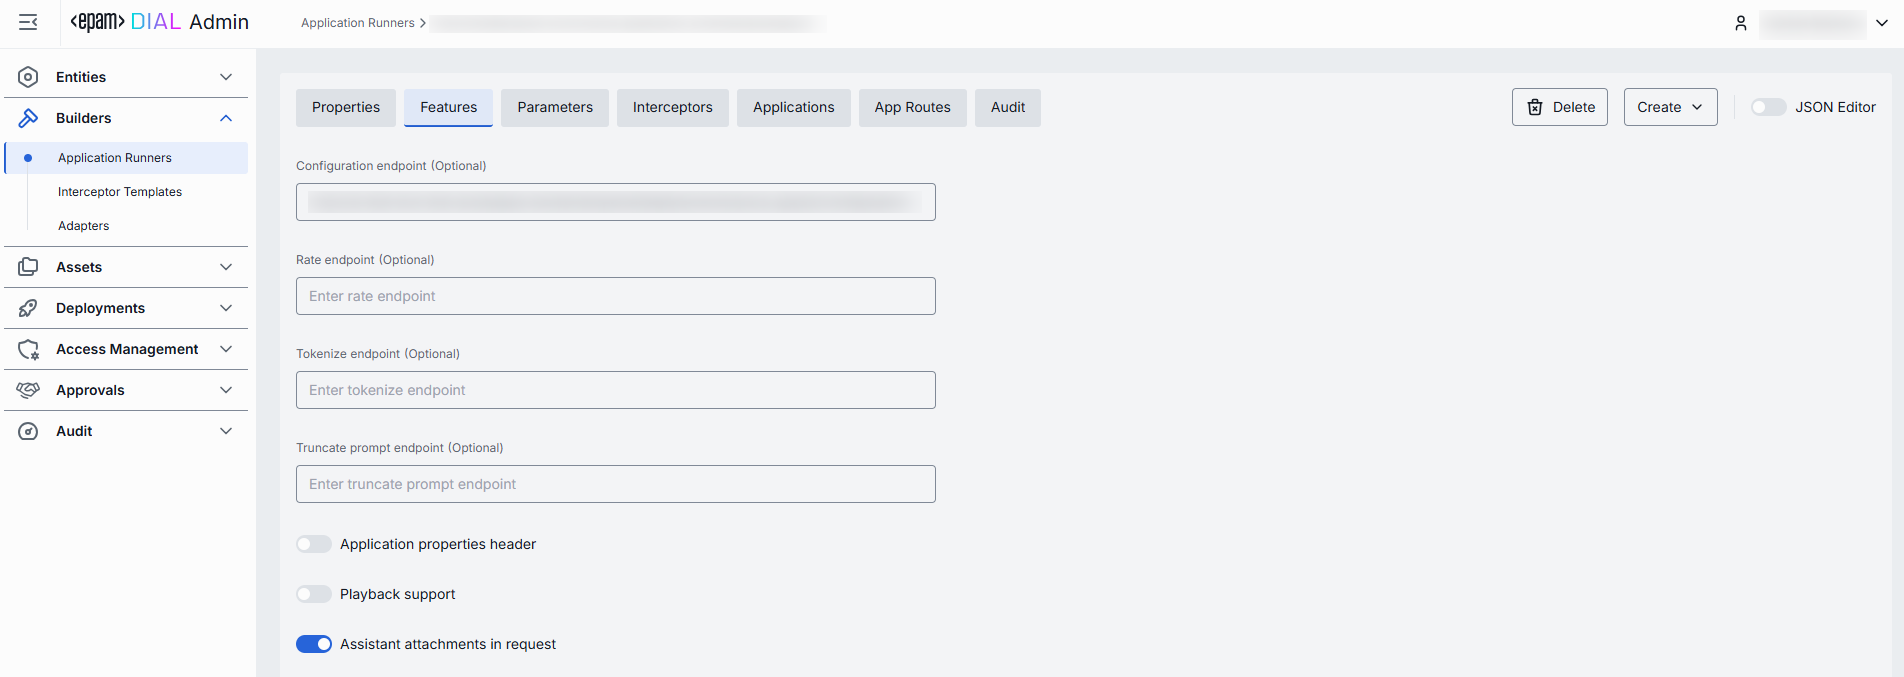
Task: Click the Deployments rocket icon
Action: click(x=28, y=308)
